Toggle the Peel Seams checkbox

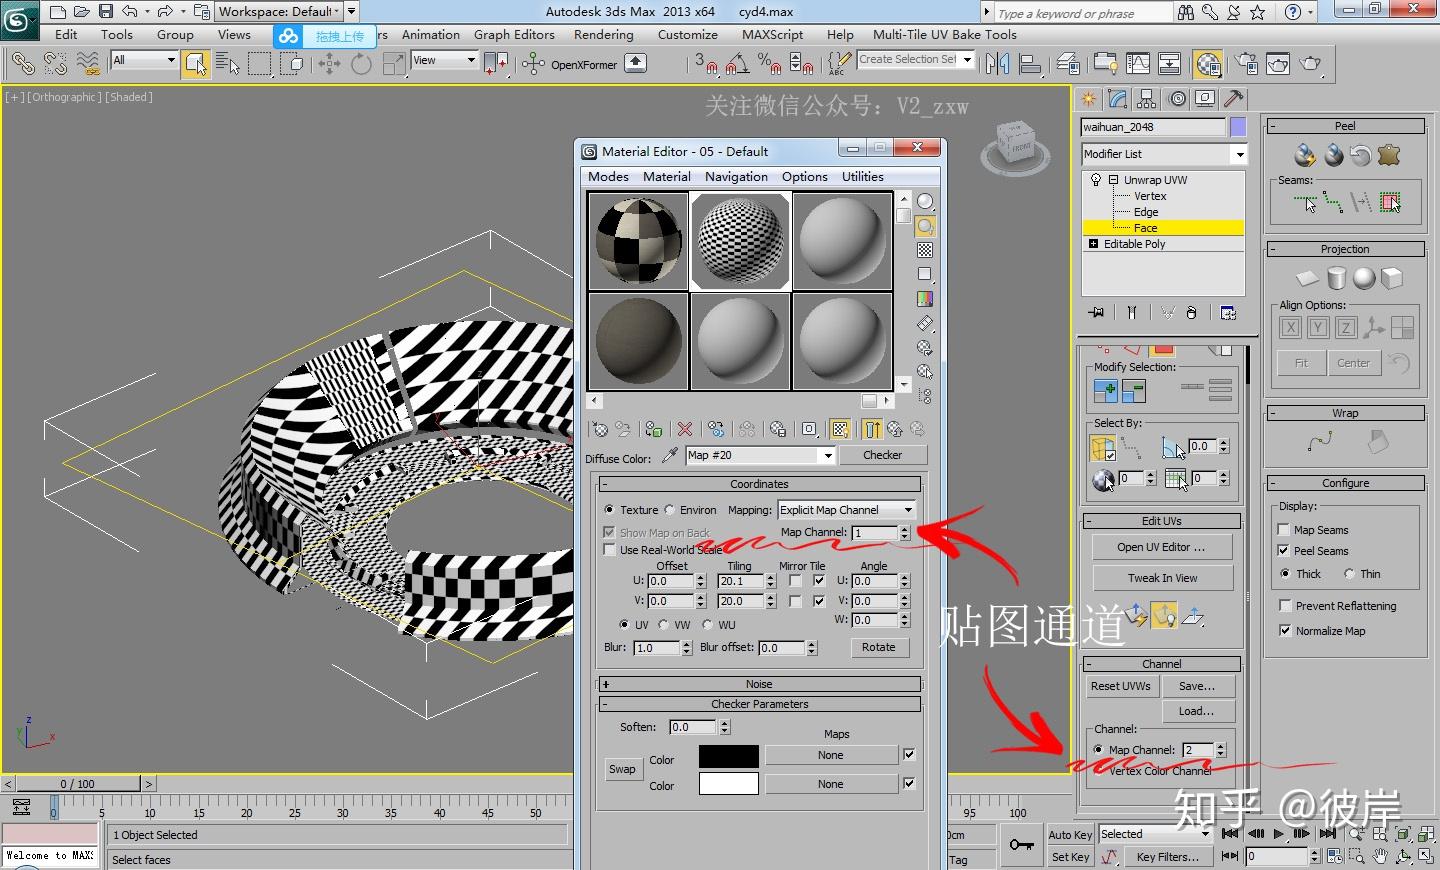[x=1284, y=551]
